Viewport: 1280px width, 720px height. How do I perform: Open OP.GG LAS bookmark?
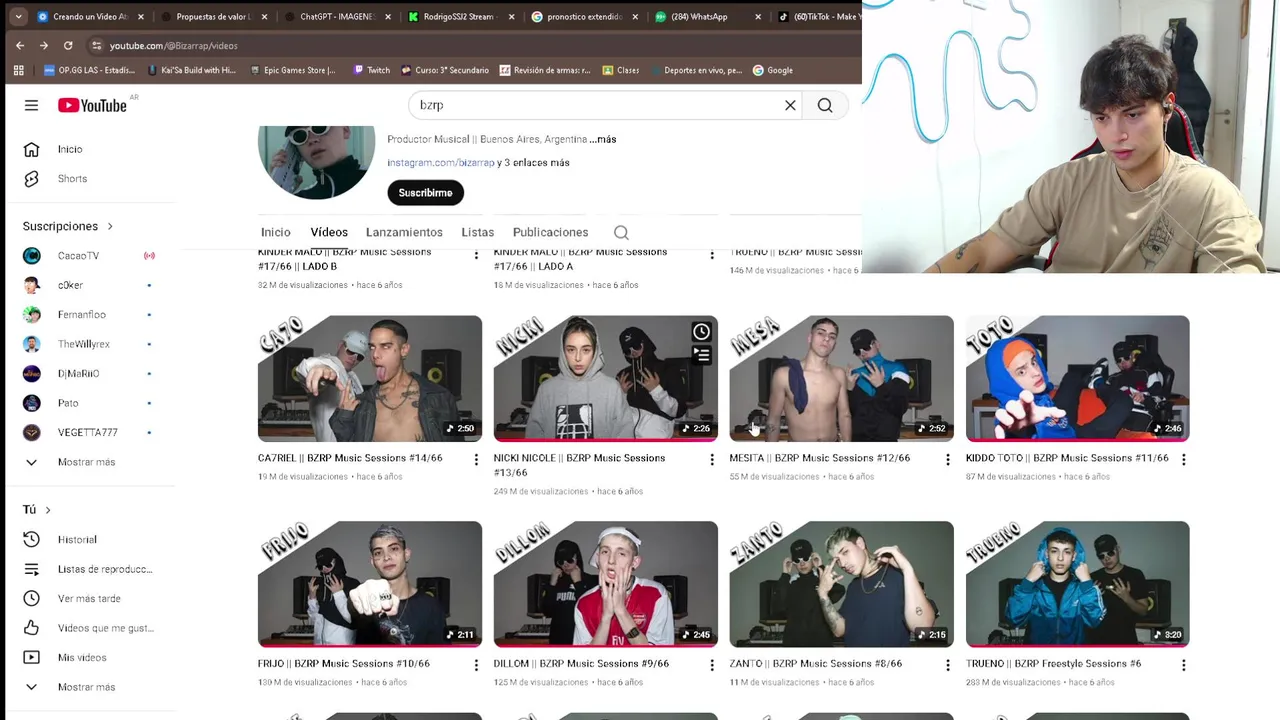tap(90, 70)
